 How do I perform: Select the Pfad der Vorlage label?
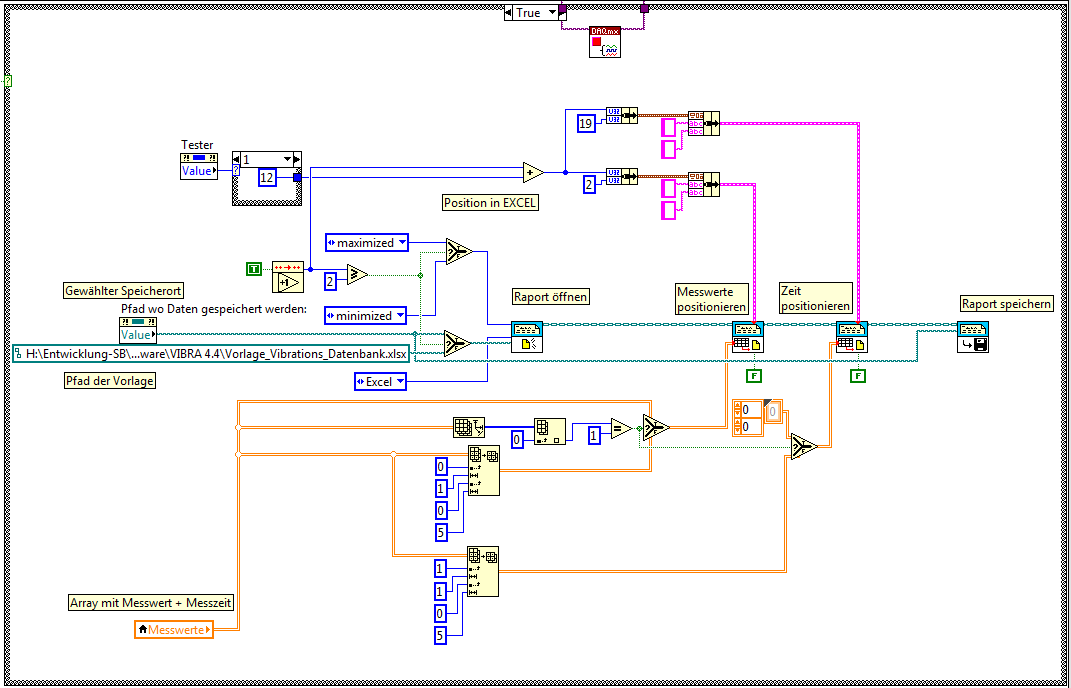point(109,381)
